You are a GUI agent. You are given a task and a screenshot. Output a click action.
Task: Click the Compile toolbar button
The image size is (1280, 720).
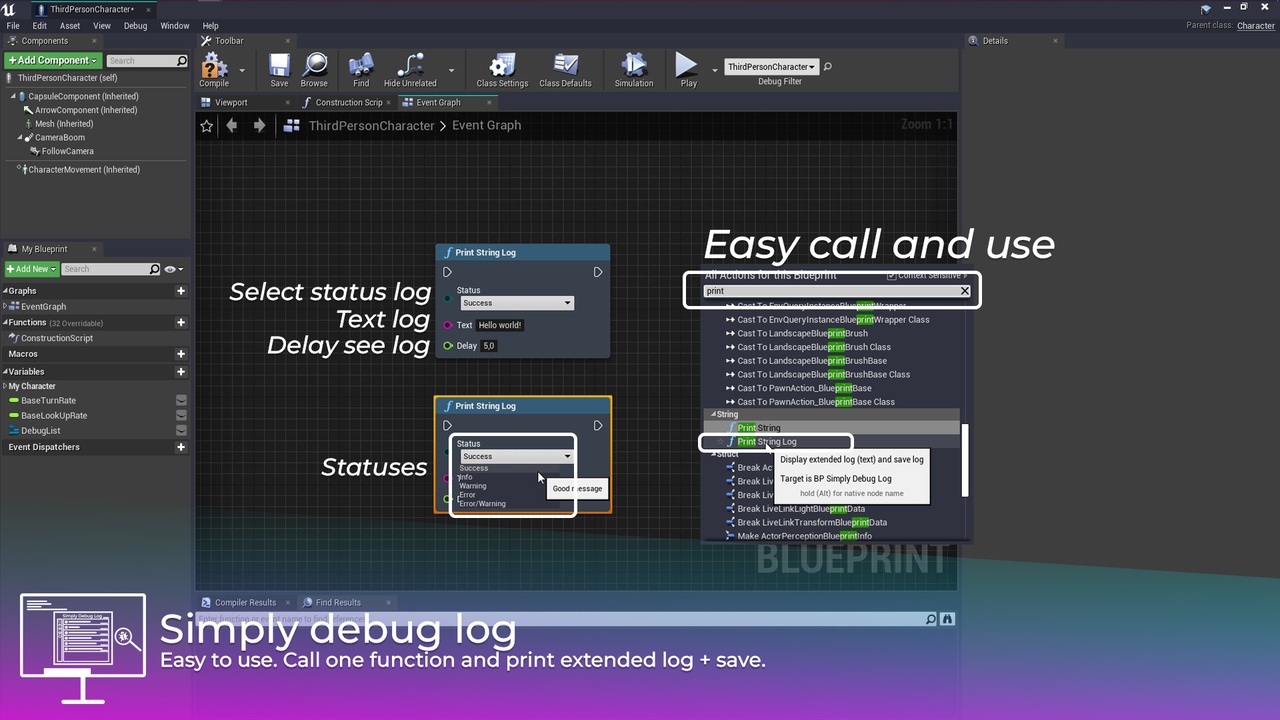pos(214,69)
